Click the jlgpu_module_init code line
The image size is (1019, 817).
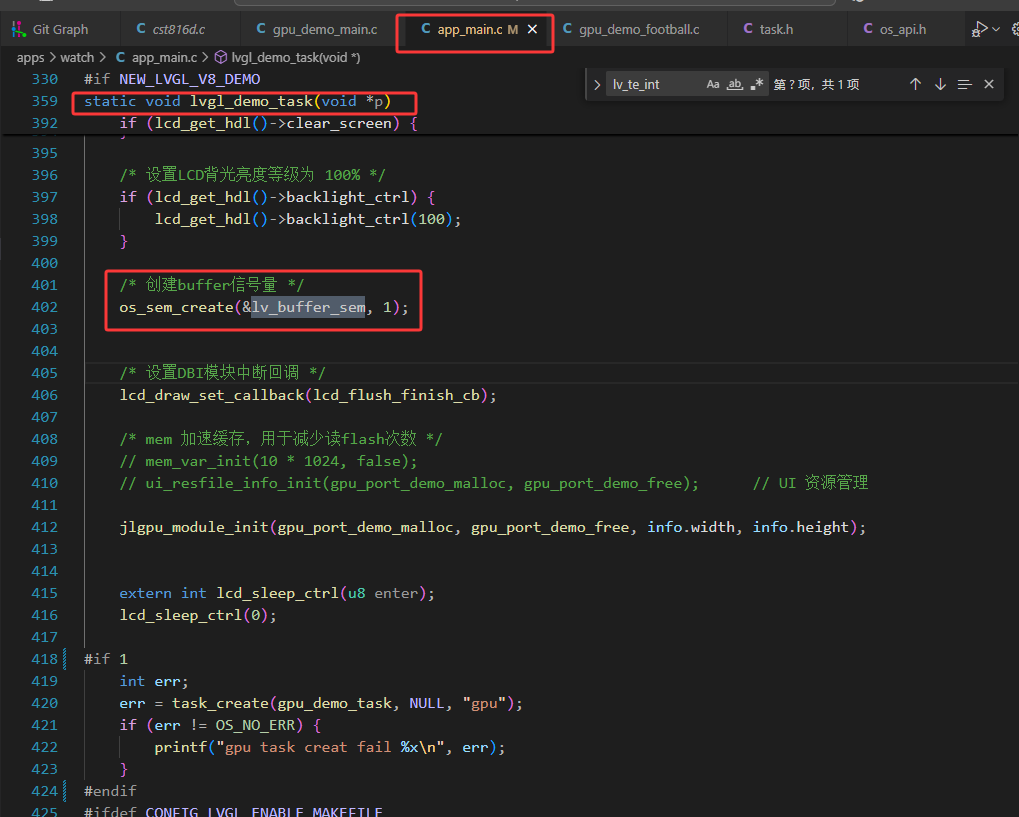(493, 527)
